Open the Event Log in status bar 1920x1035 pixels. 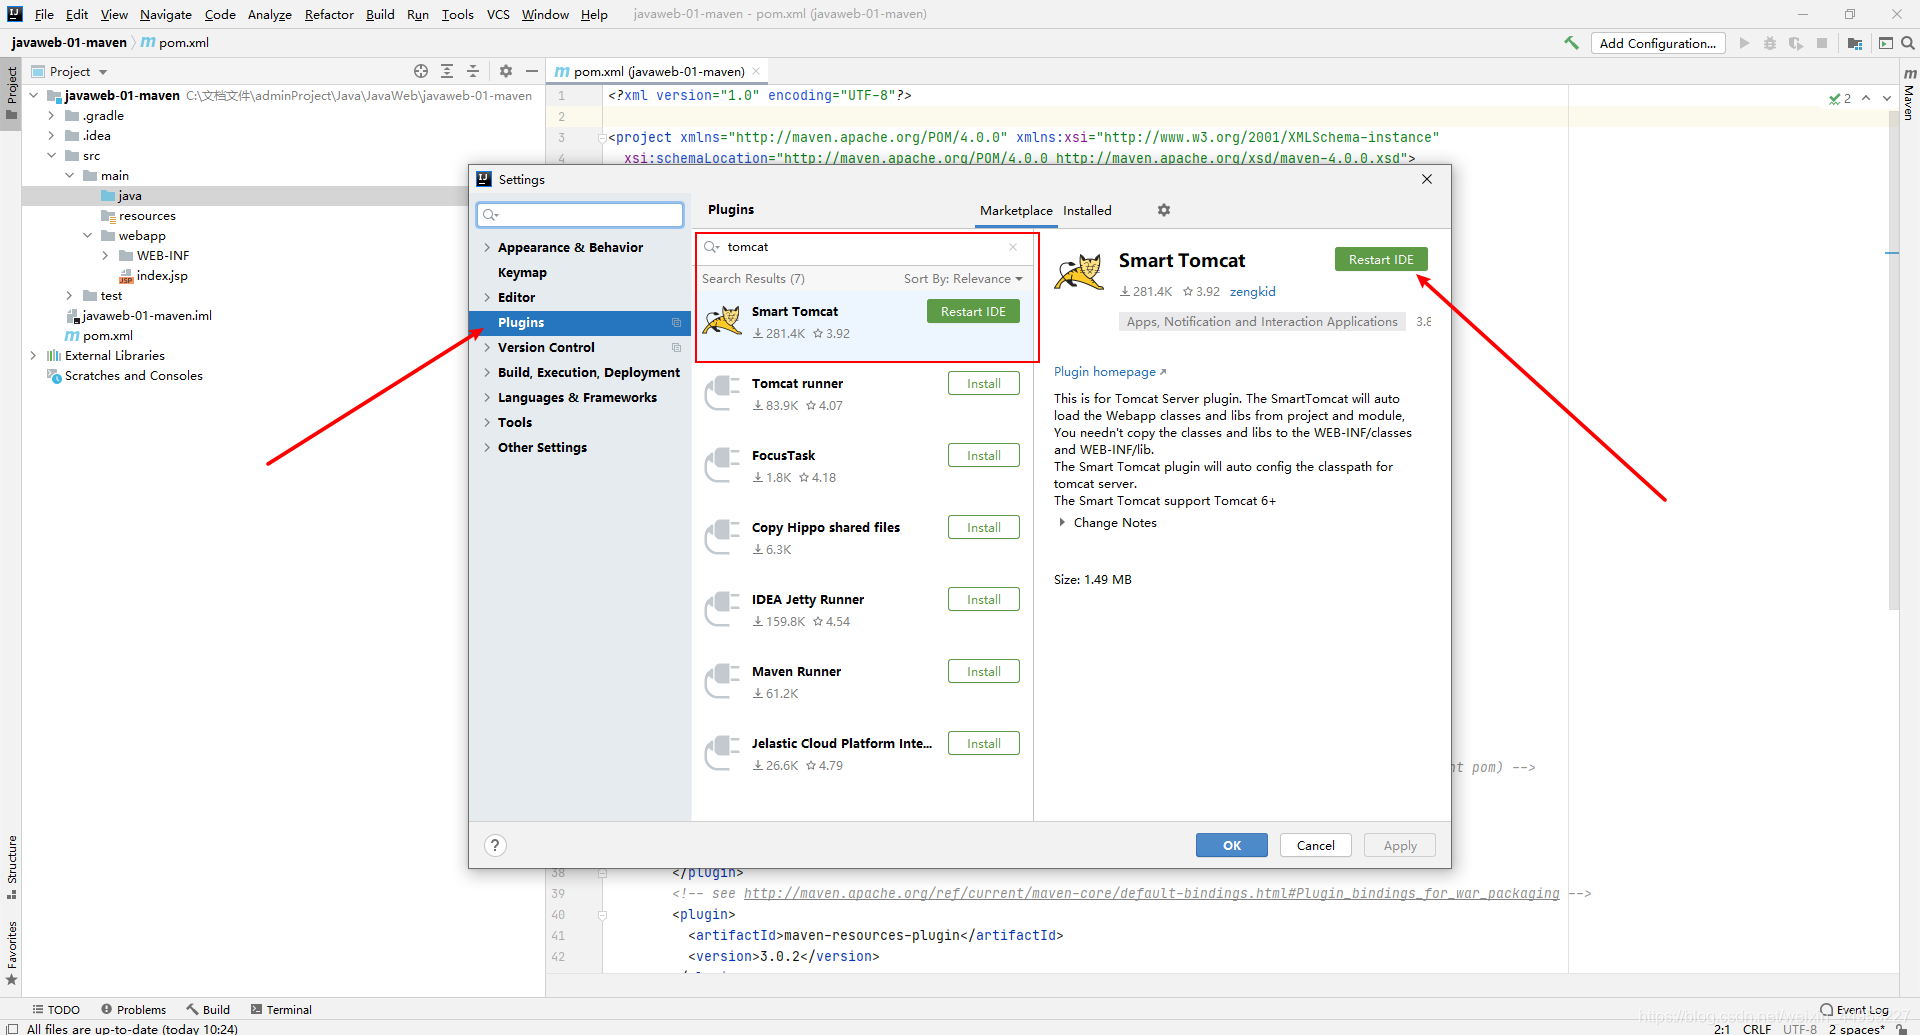(1855, 1009)
